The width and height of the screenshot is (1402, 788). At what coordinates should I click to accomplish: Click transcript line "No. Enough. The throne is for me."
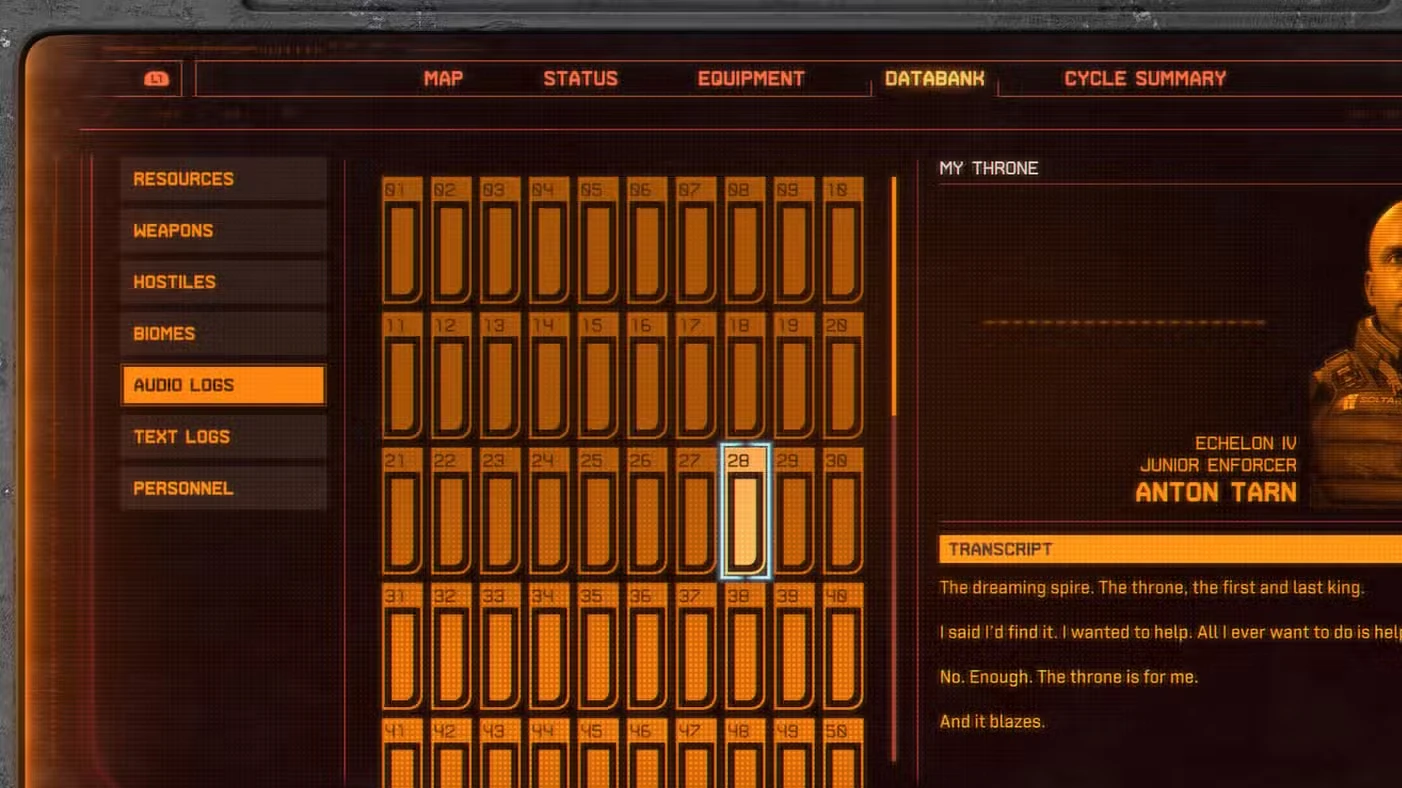(x=1068, y=677)
